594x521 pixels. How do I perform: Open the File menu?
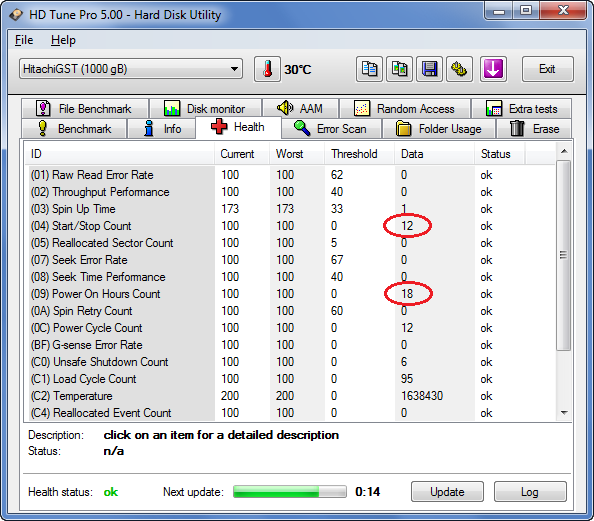24,40
